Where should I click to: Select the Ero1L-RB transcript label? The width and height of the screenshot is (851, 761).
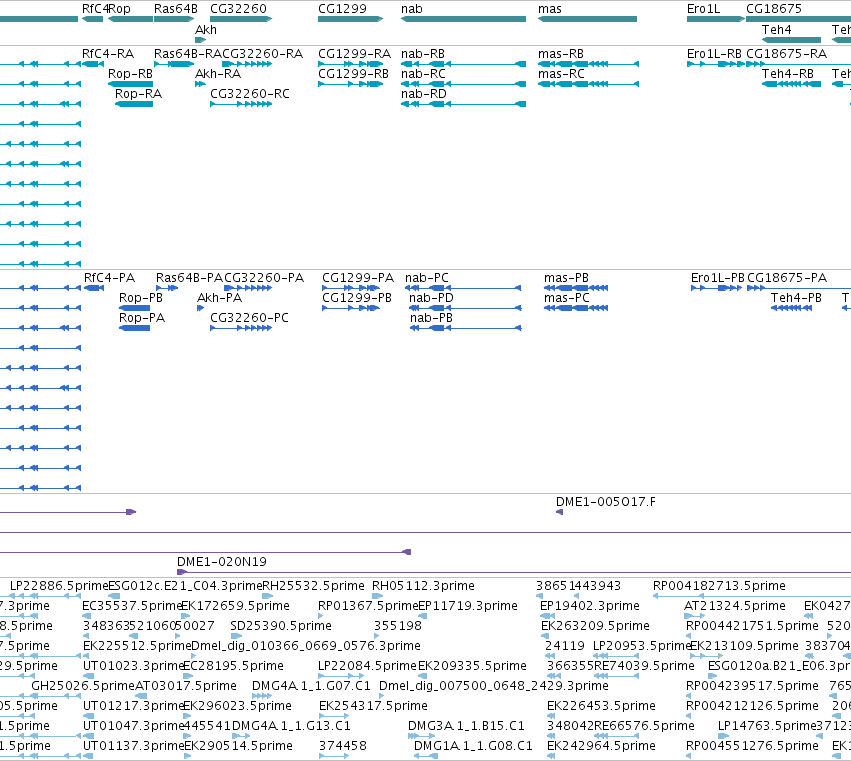coord(714,54)
